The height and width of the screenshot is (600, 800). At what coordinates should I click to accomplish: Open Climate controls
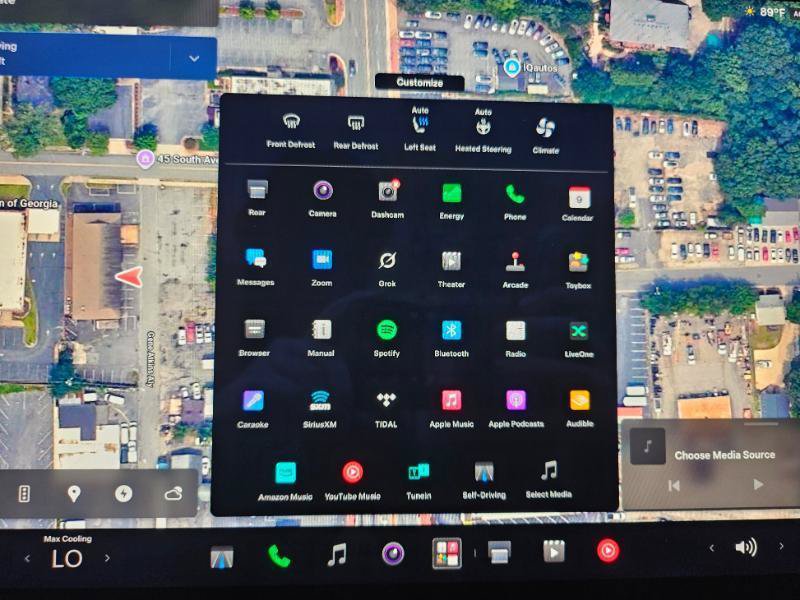pos(545,135)
